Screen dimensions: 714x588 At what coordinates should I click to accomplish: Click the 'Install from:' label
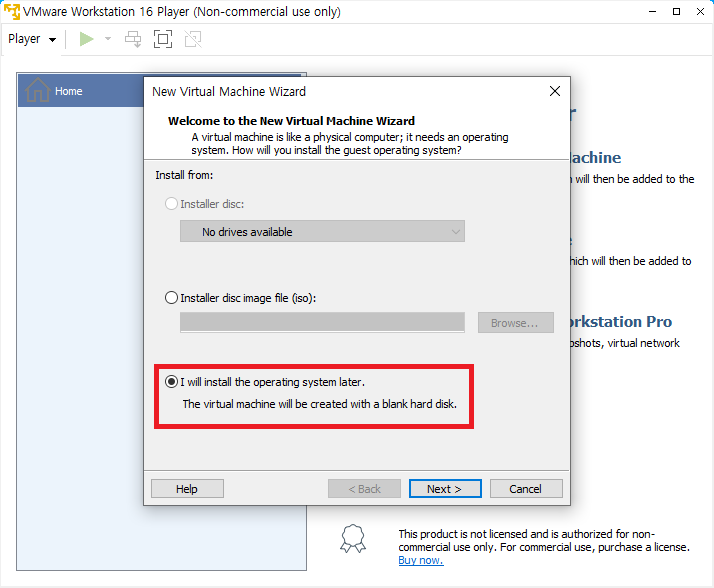184,175
